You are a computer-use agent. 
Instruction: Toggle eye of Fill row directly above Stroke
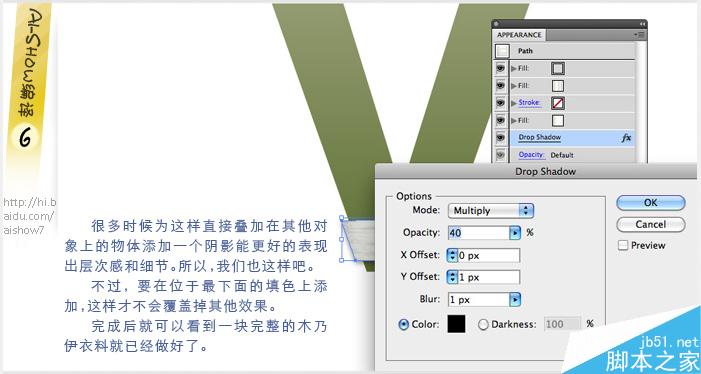point(501,86)
